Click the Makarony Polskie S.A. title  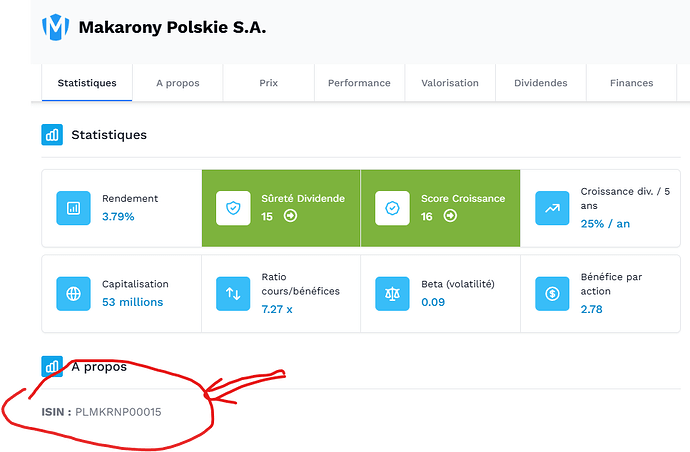point(172,27)
